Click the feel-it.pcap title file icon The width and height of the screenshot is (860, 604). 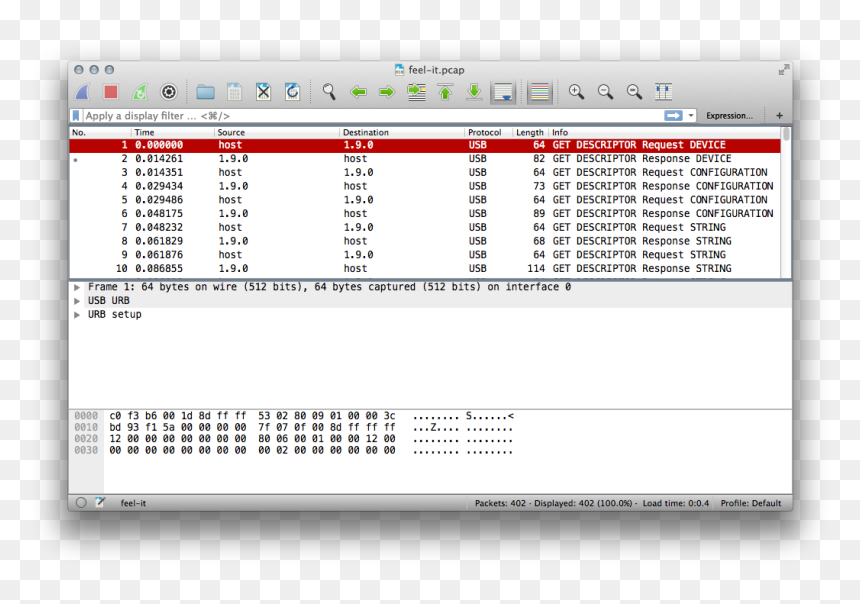(x=399, y=70)
